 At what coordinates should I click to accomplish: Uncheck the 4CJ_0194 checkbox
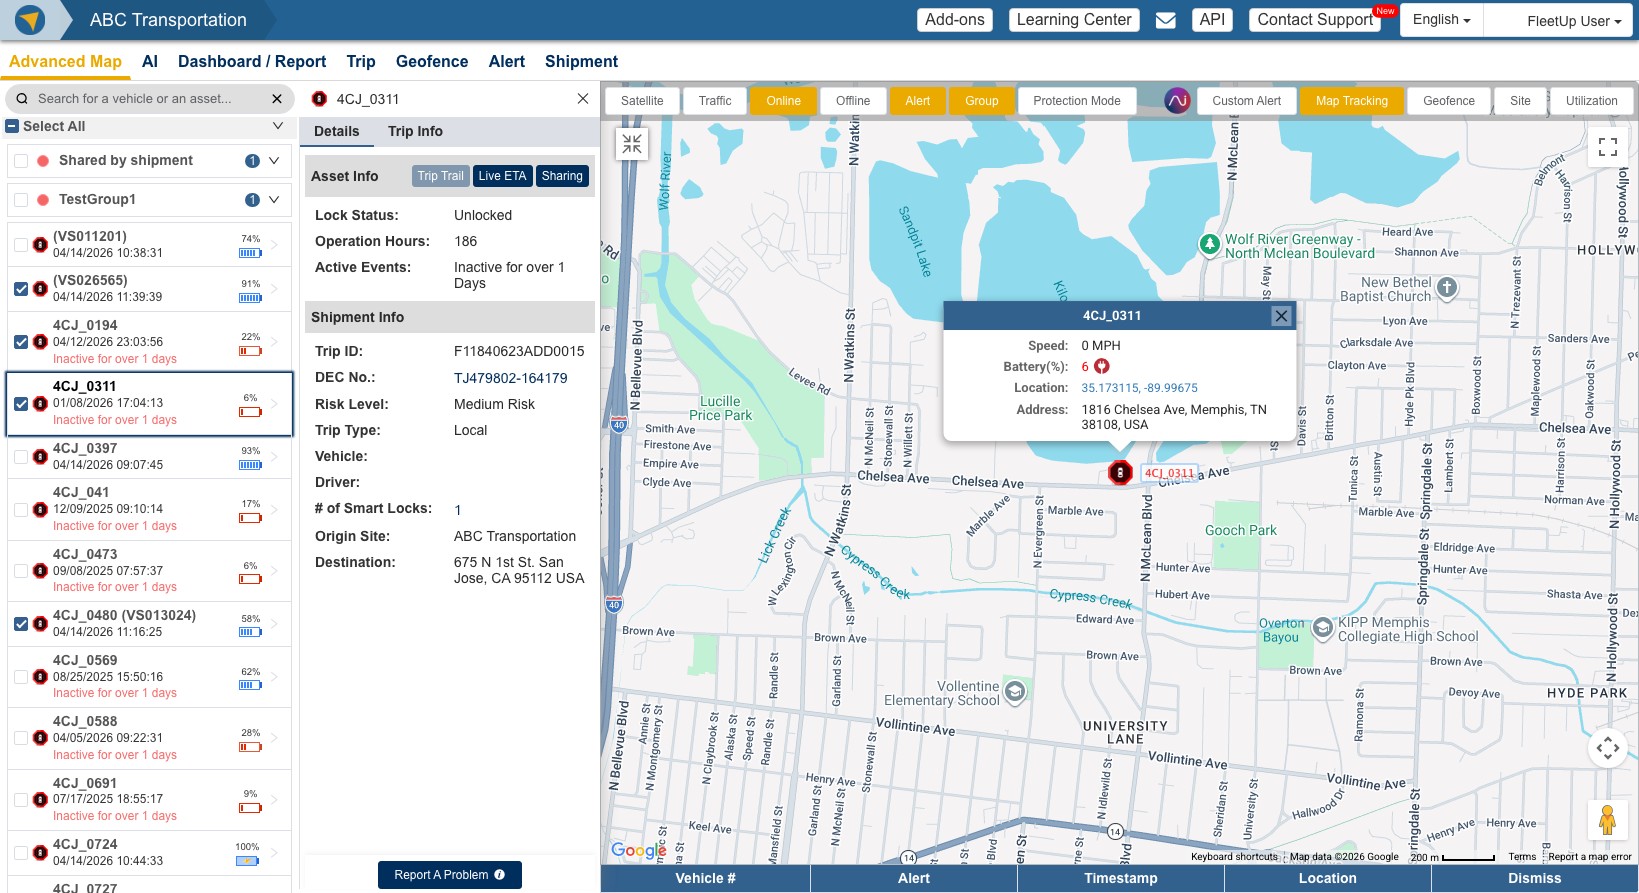point(21,342)
